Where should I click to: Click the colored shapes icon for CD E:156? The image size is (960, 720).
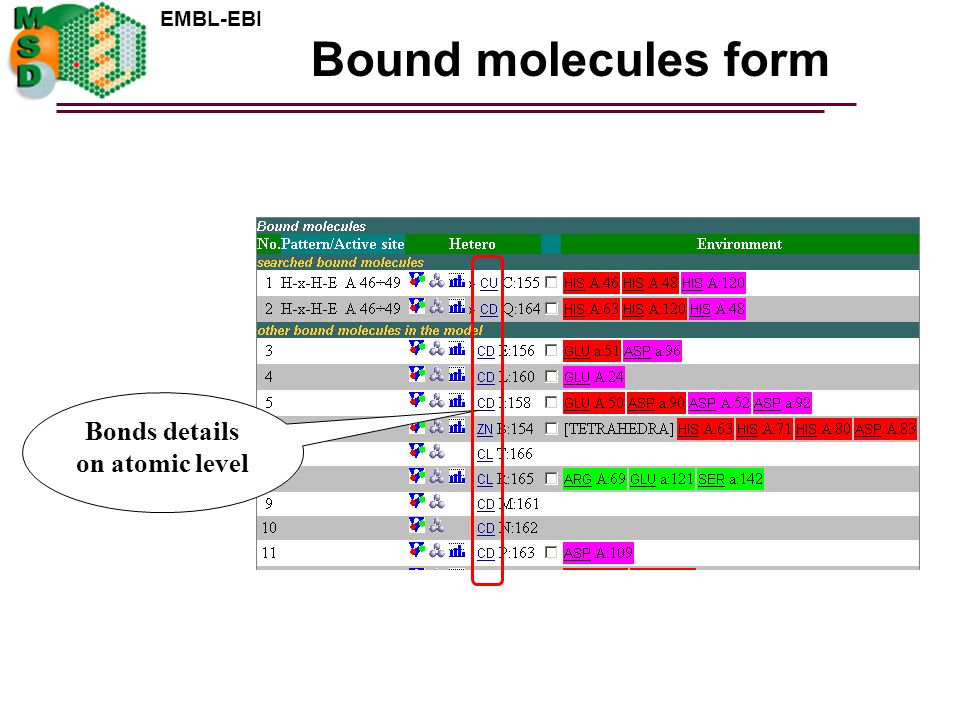(x=417, y=348)
